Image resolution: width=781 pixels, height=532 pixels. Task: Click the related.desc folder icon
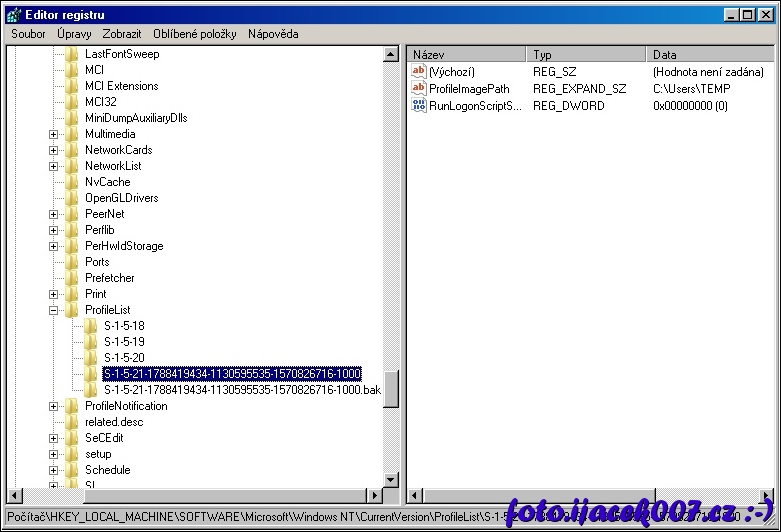[x=72, y=422]
